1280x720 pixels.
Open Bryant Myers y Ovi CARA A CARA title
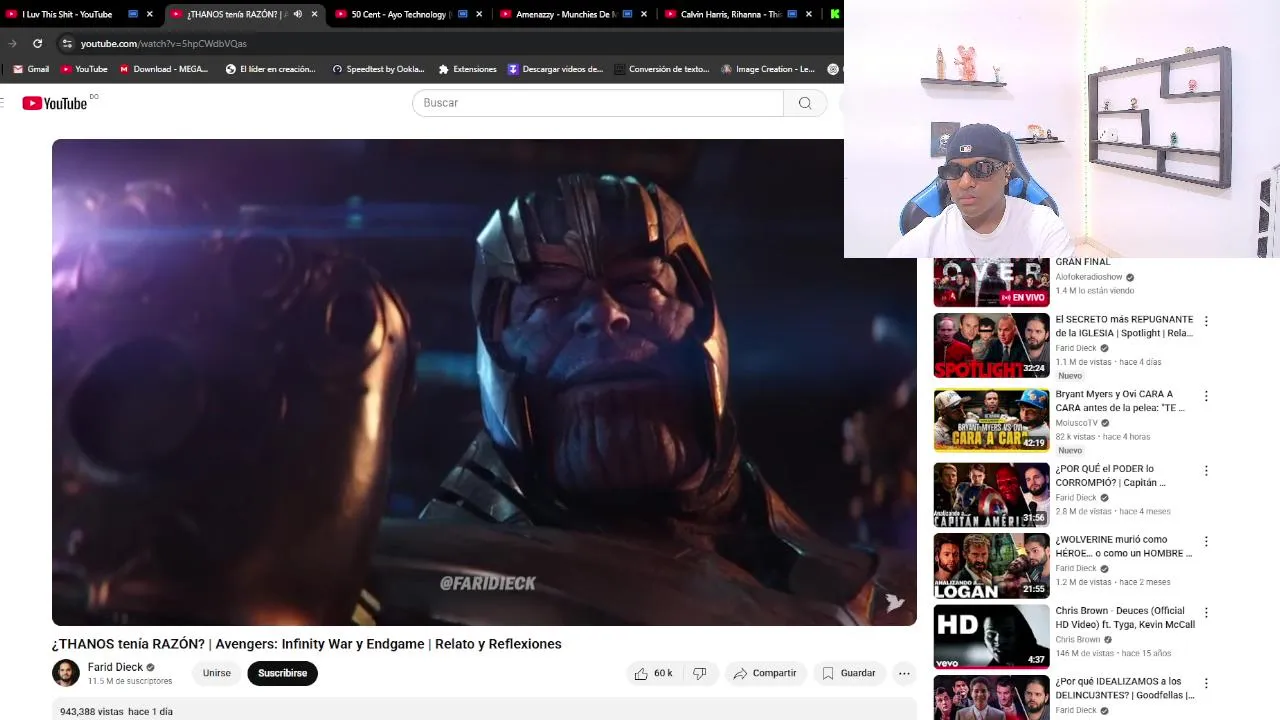1120,401
